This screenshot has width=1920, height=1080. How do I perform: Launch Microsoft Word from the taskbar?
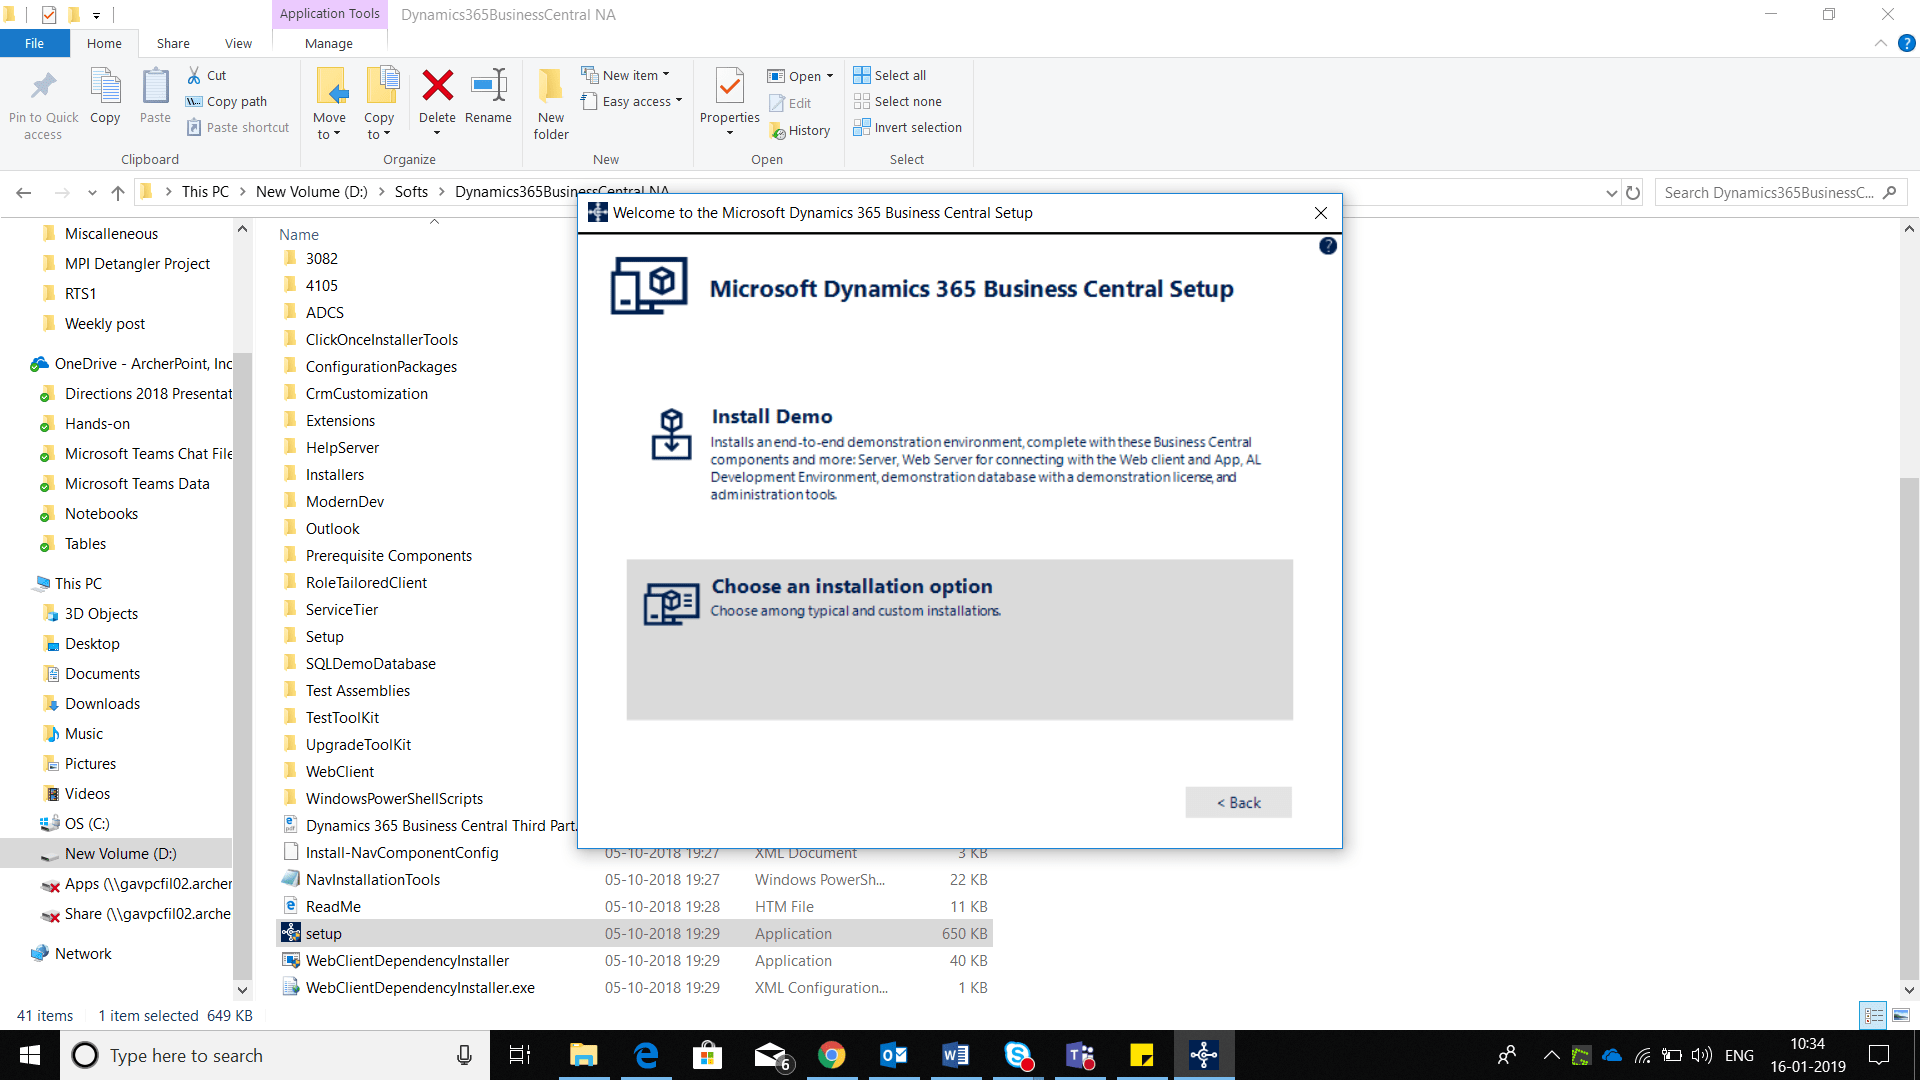coord(955,1055)
